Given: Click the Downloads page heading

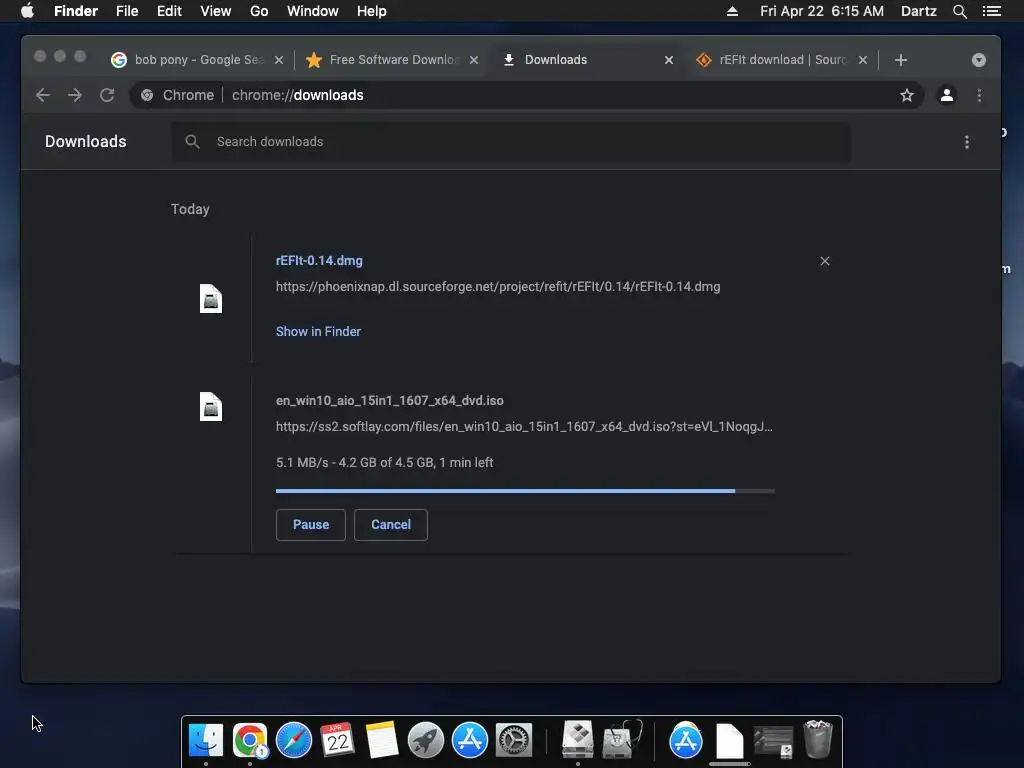Looking at the screenshot, I should [86, 142].
